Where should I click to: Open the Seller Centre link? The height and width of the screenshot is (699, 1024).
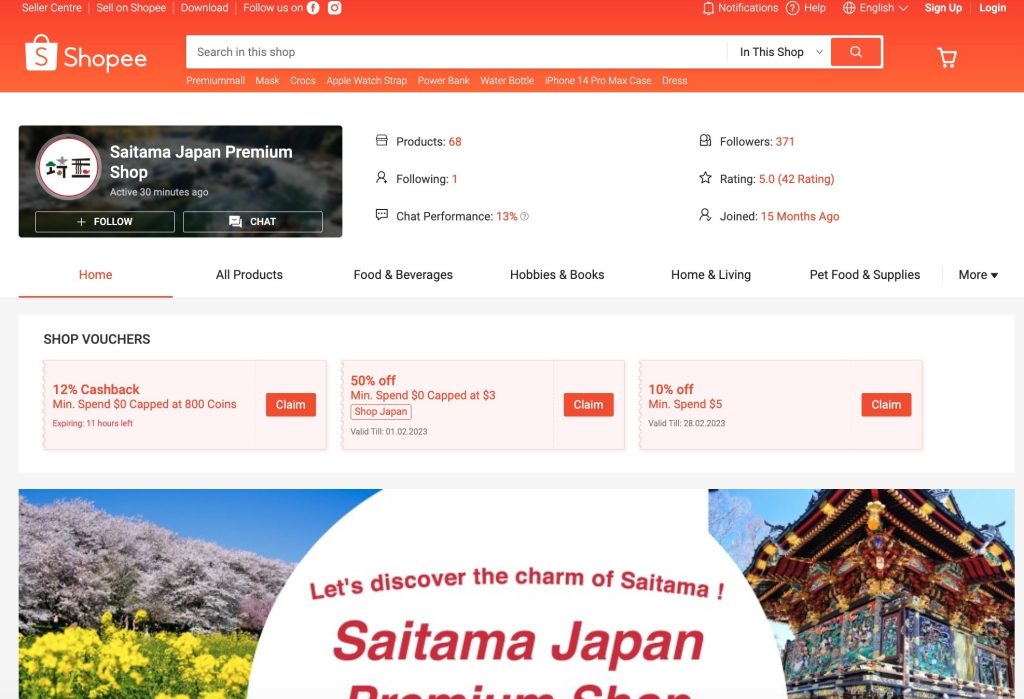(52, 8)
